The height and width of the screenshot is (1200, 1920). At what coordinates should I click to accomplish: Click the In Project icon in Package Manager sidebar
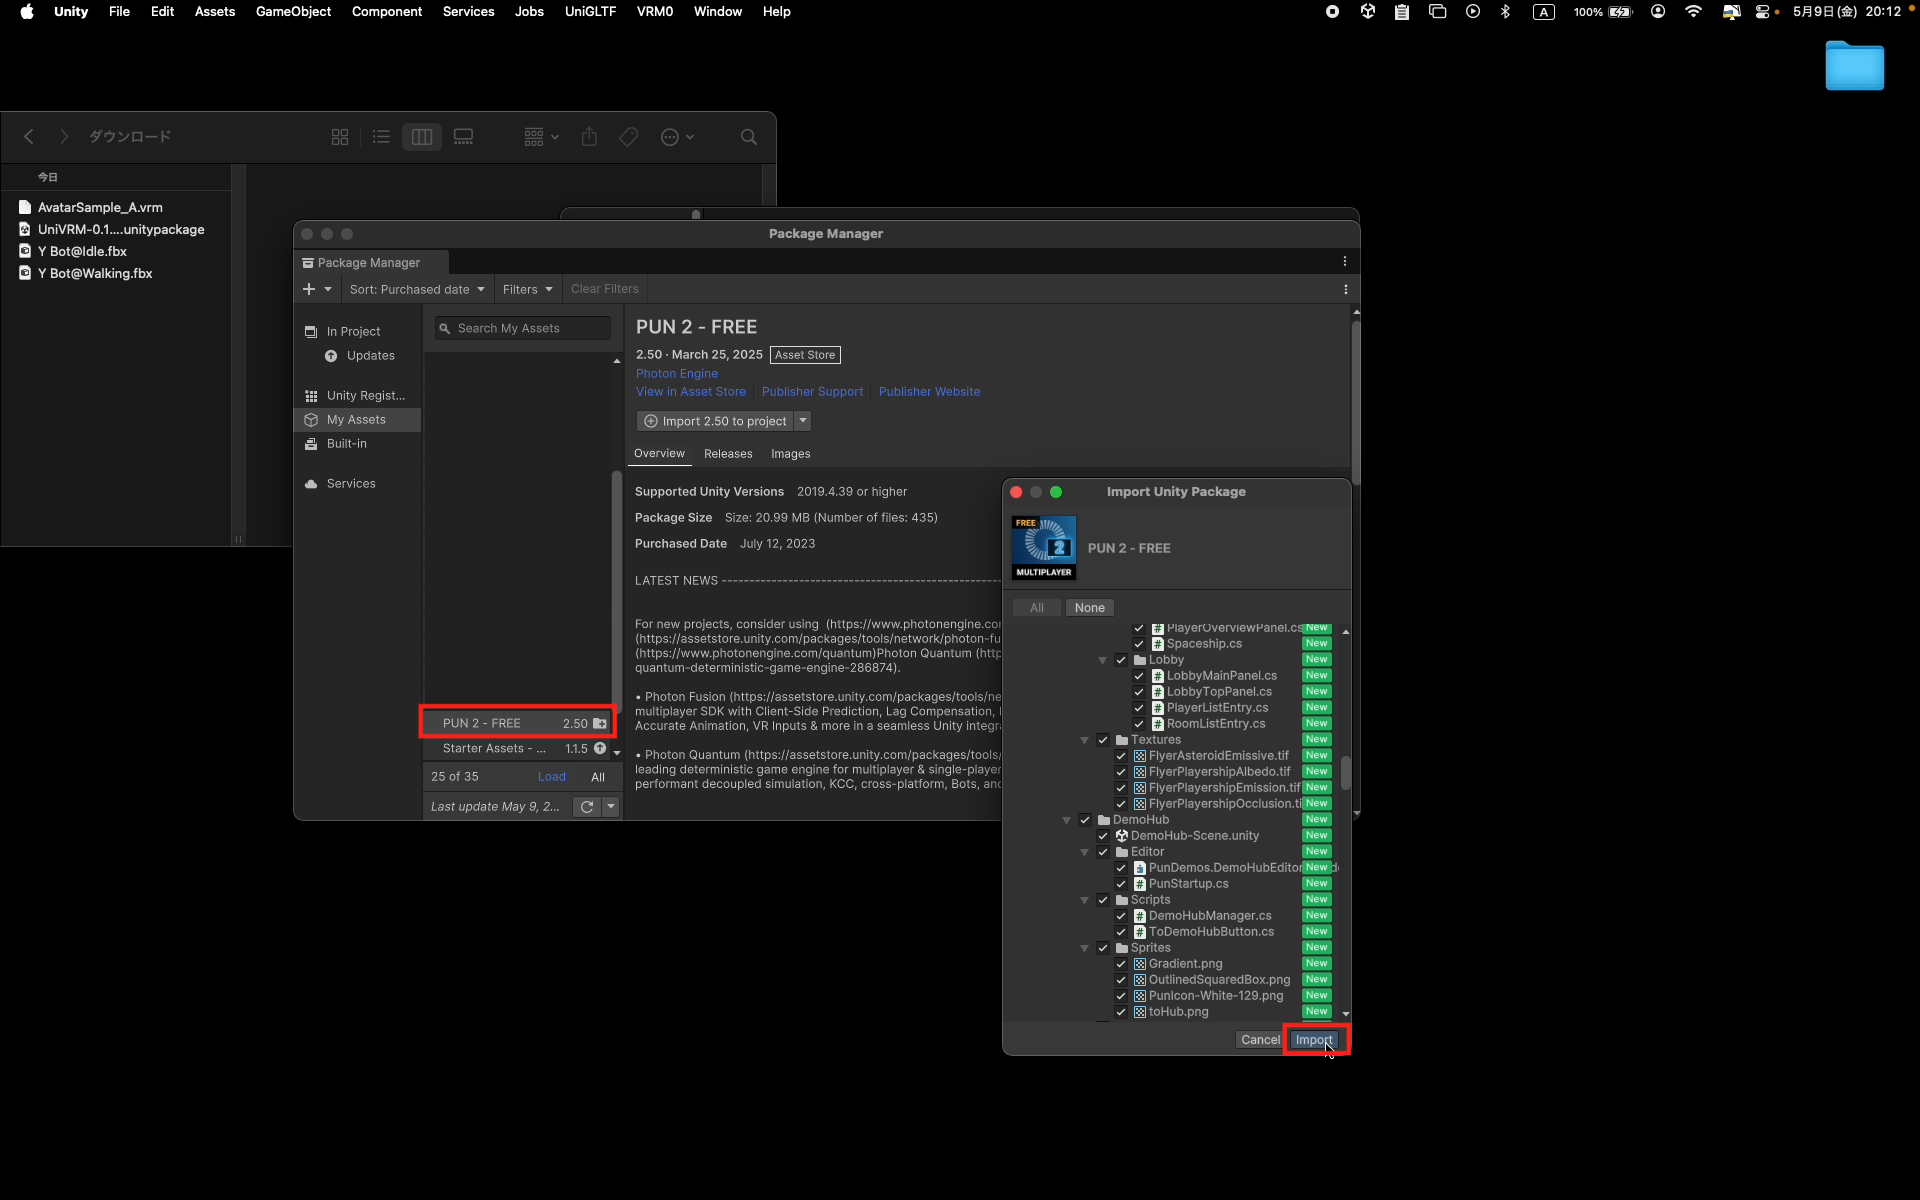(311, 332)
